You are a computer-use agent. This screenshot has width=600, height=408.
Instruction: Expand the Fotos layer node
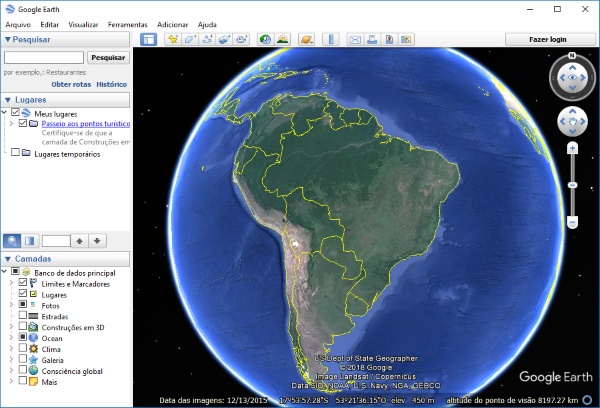11,305
